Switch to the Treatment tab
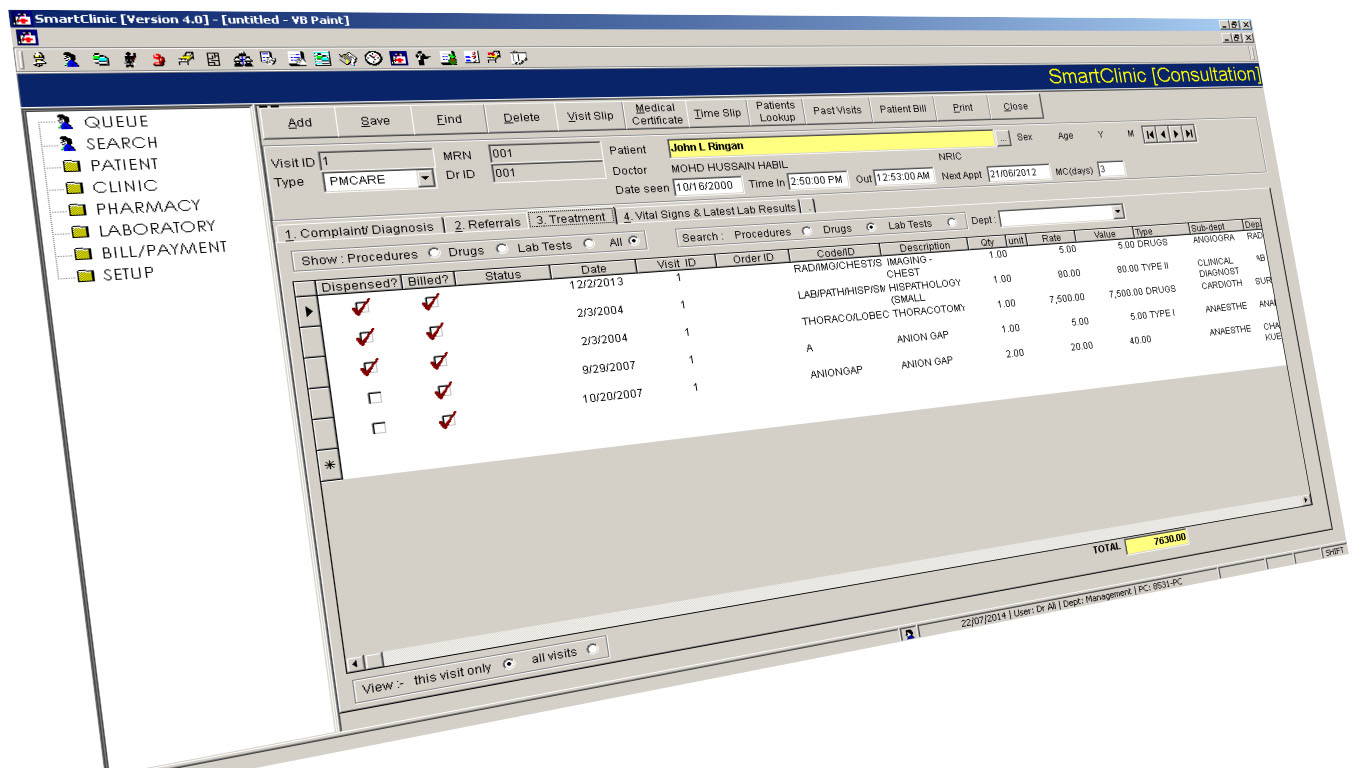This screenshot has height=768, width=1366. pos(570,217)
